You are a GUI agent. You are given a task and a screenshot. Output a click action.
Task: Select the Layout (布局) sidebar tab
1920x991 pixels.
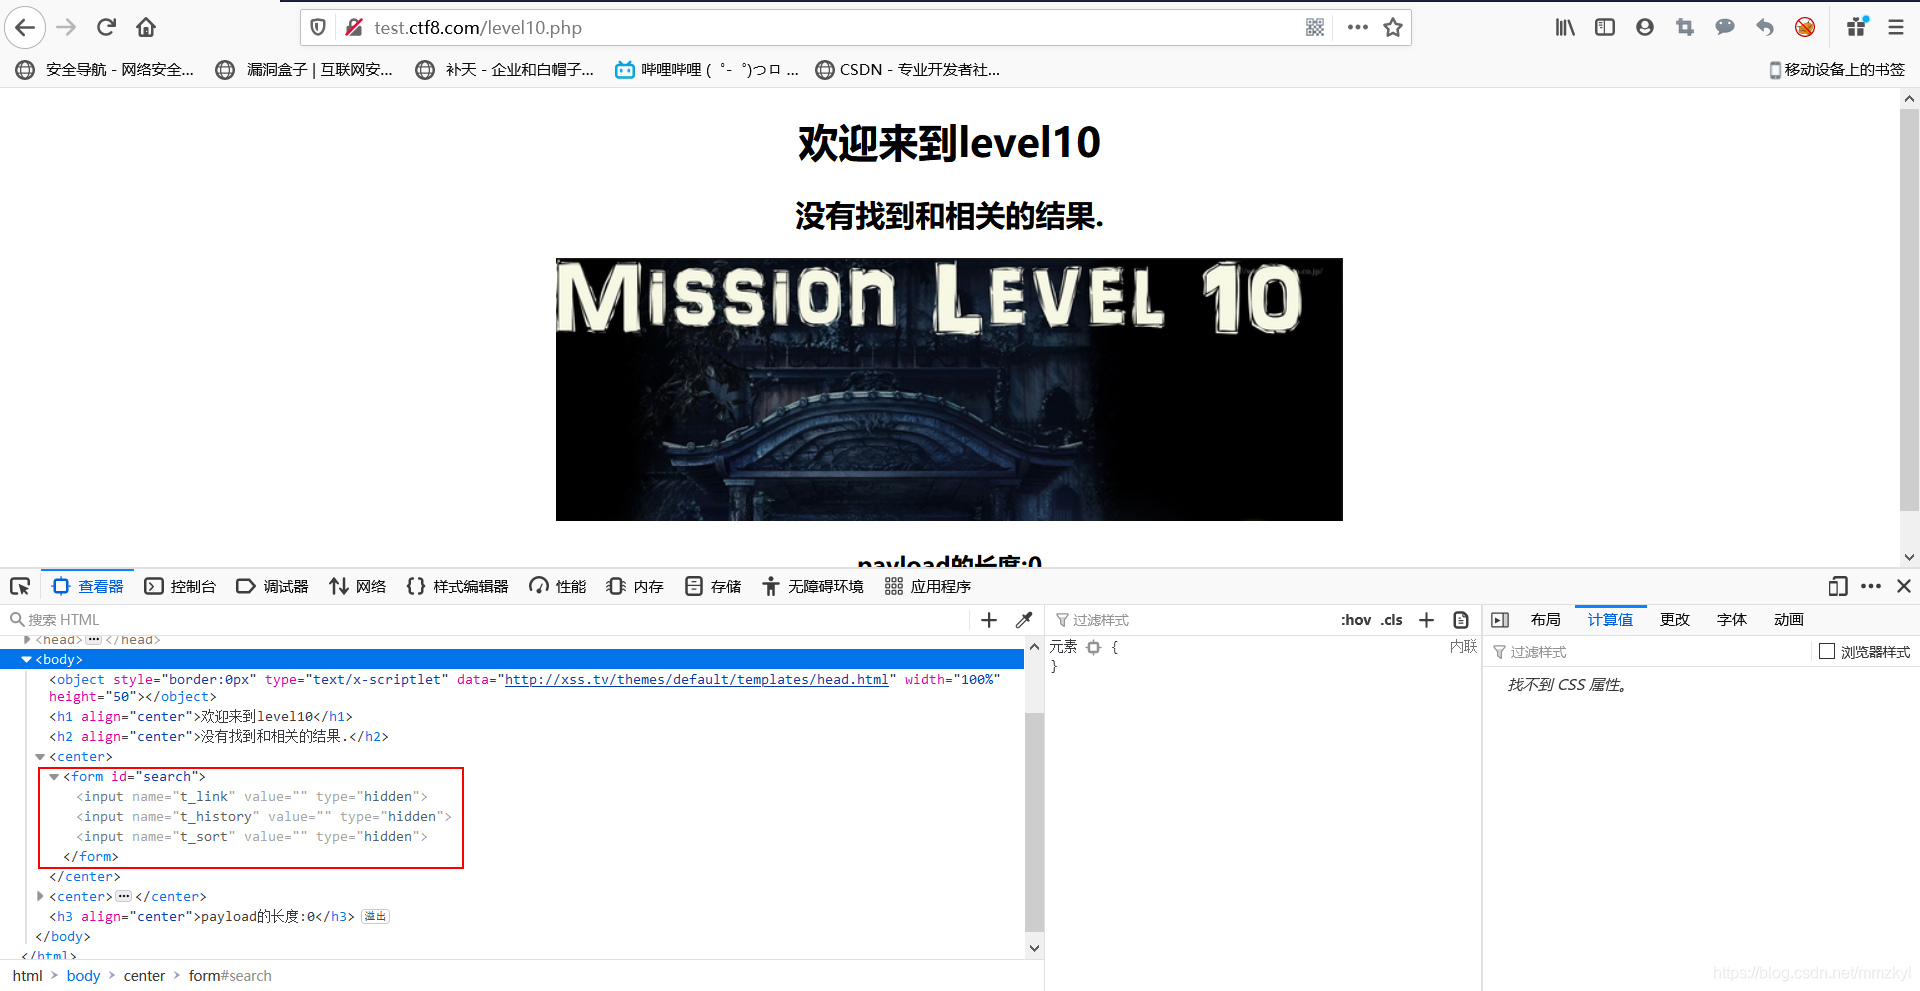(1545, 620)
